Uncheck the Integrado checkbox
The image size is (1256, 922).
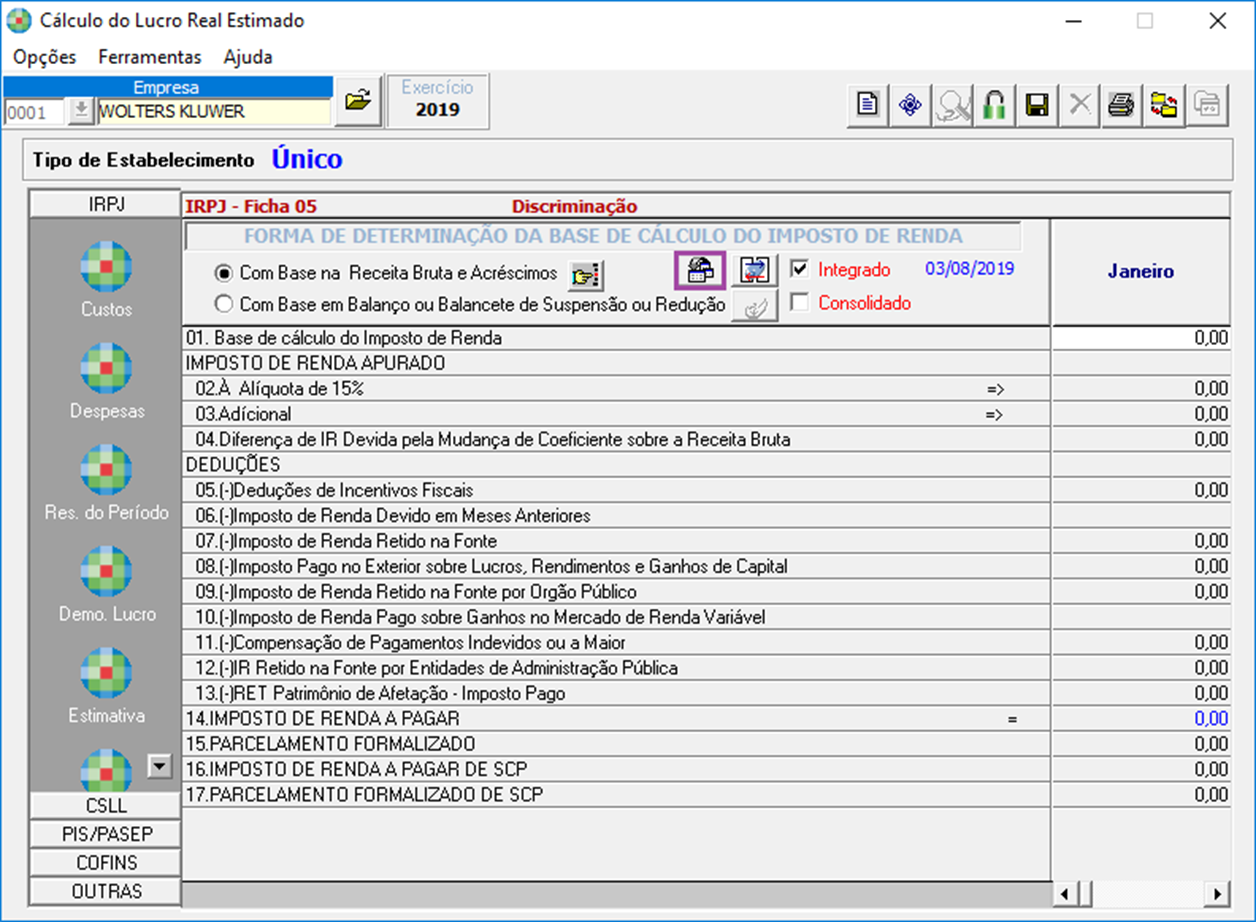pos(799,269)
